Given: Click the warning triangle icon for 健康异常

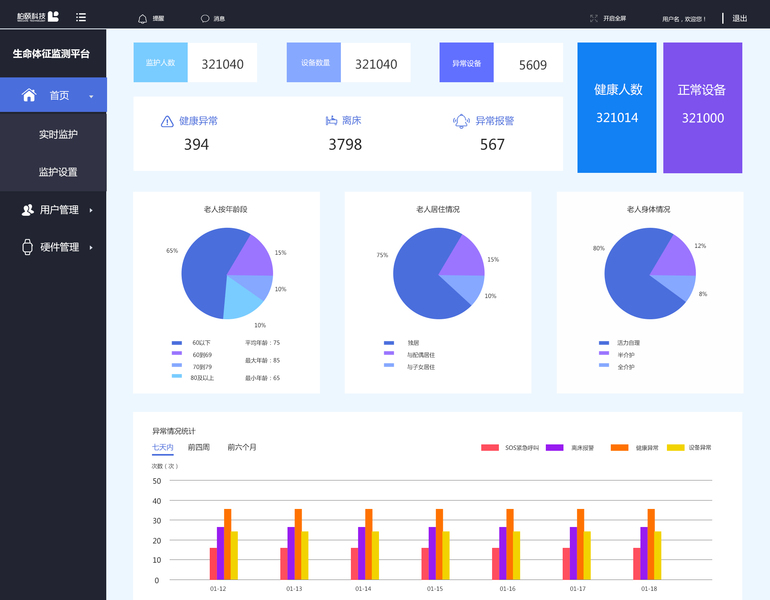Looking at the screenshot, I should [167, 121].
